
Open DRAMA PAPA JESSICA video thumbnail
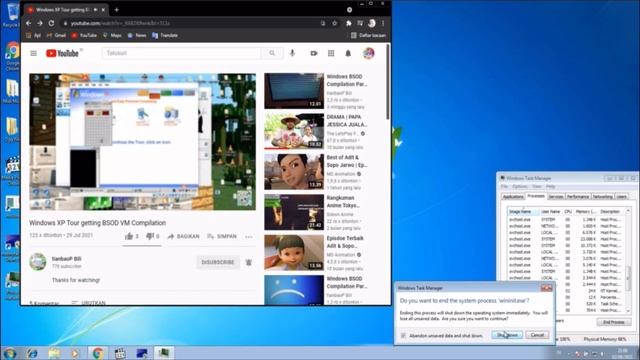pos(294,131)
